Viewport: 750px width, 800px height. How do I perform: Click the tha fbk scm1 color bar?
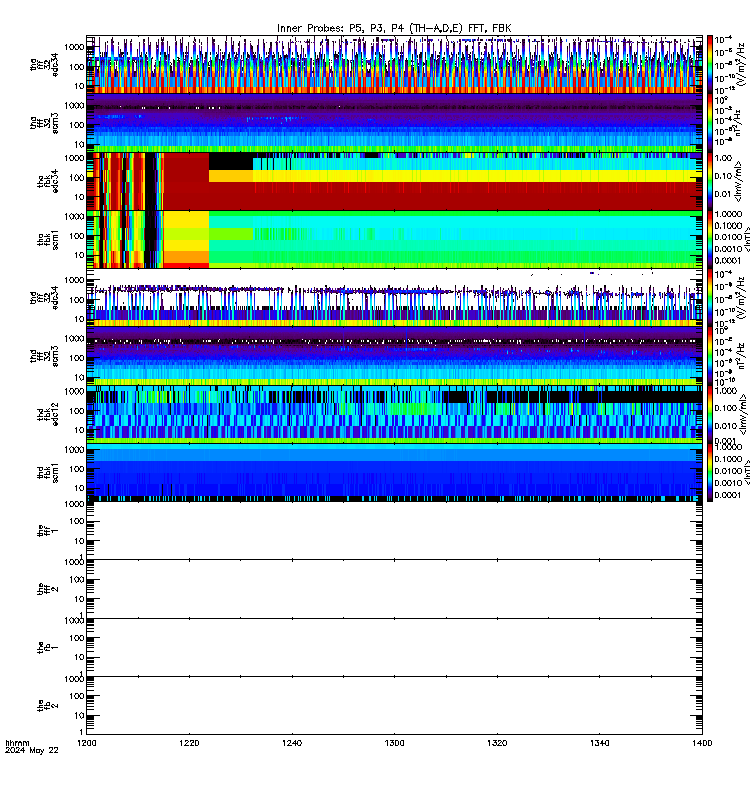pyautogui.click(x=710, y=239)
